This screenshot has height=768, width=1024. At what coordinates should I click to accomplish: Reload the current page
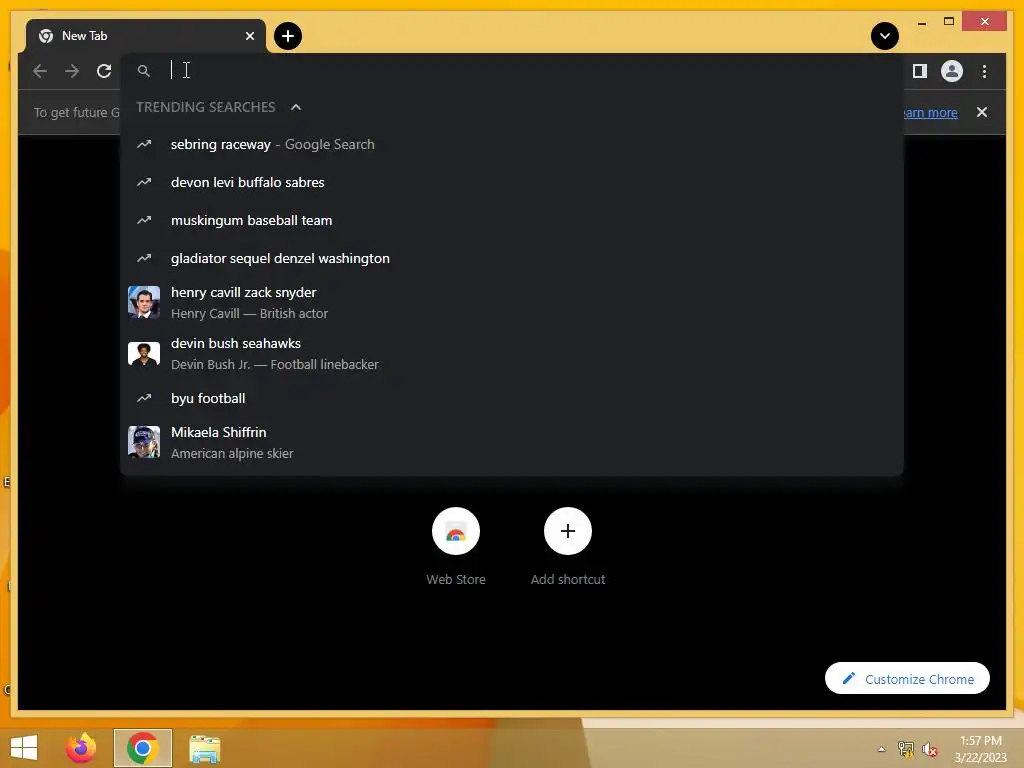tap(104, 71)
